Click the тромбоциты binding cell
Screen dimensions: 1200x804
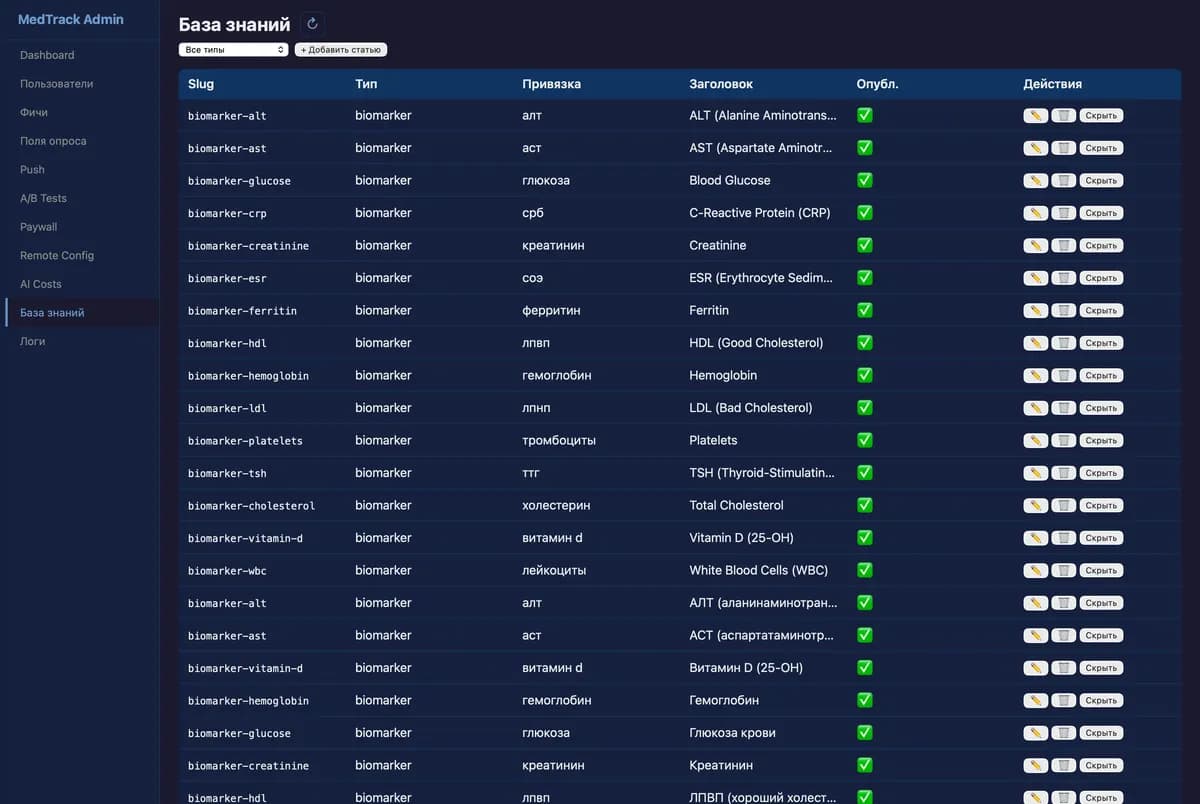(x=559, y=441)
